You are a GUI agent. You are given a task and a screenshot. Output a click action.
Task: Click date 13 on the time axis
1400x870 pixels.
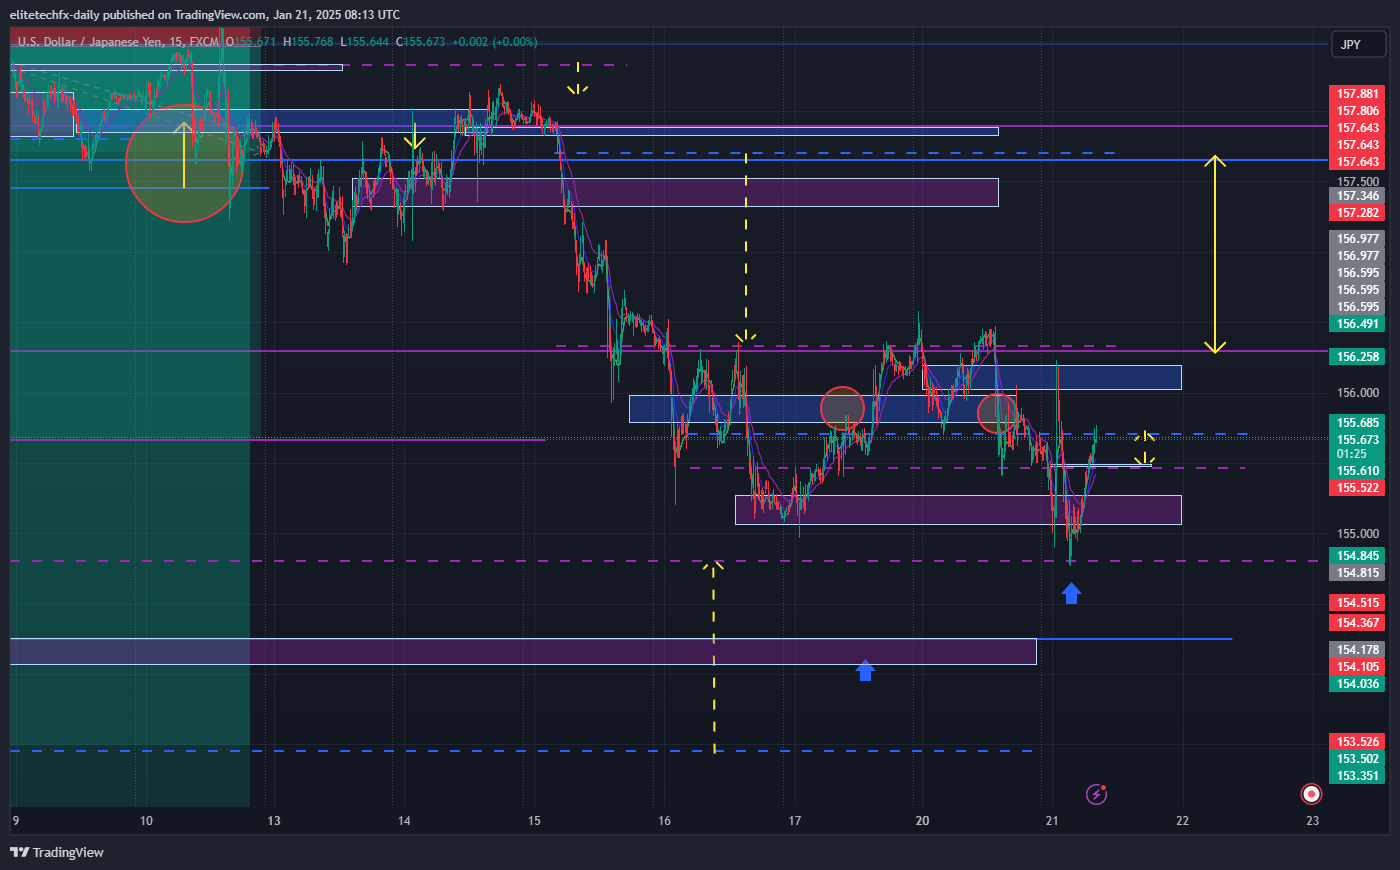tap(274, 821)
